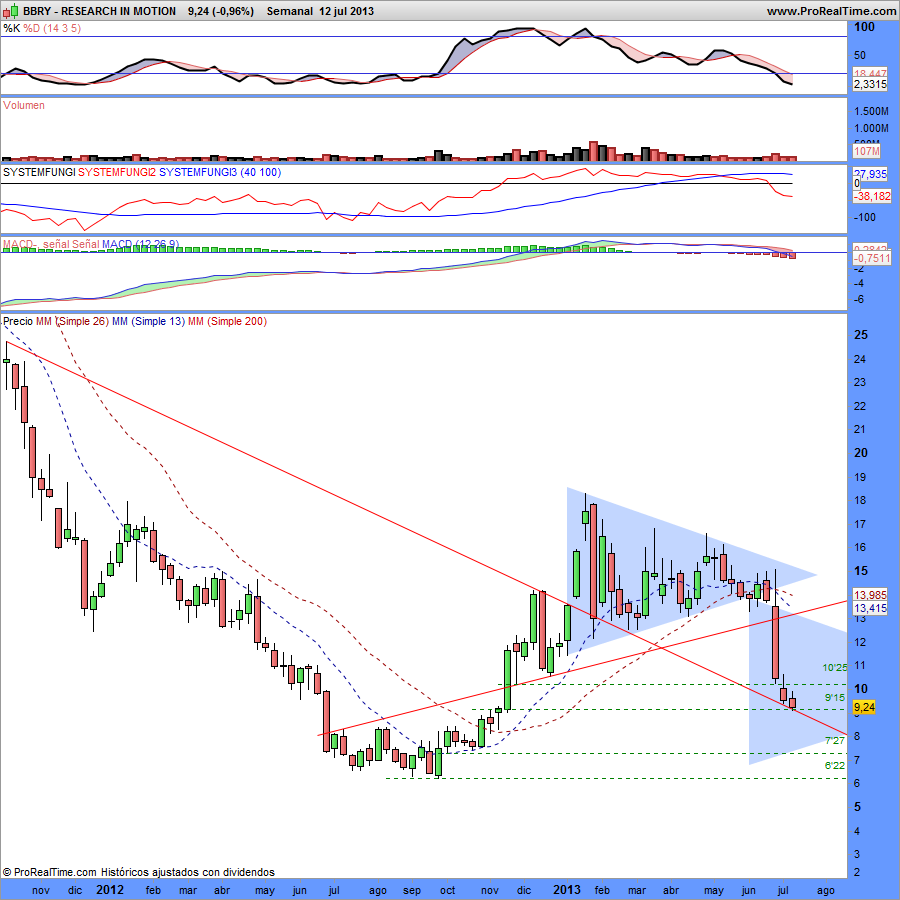This screenshot has height=900, width=900.
Task: Click the 12 jul 2013 date
Action: click(x=347, y=11)
